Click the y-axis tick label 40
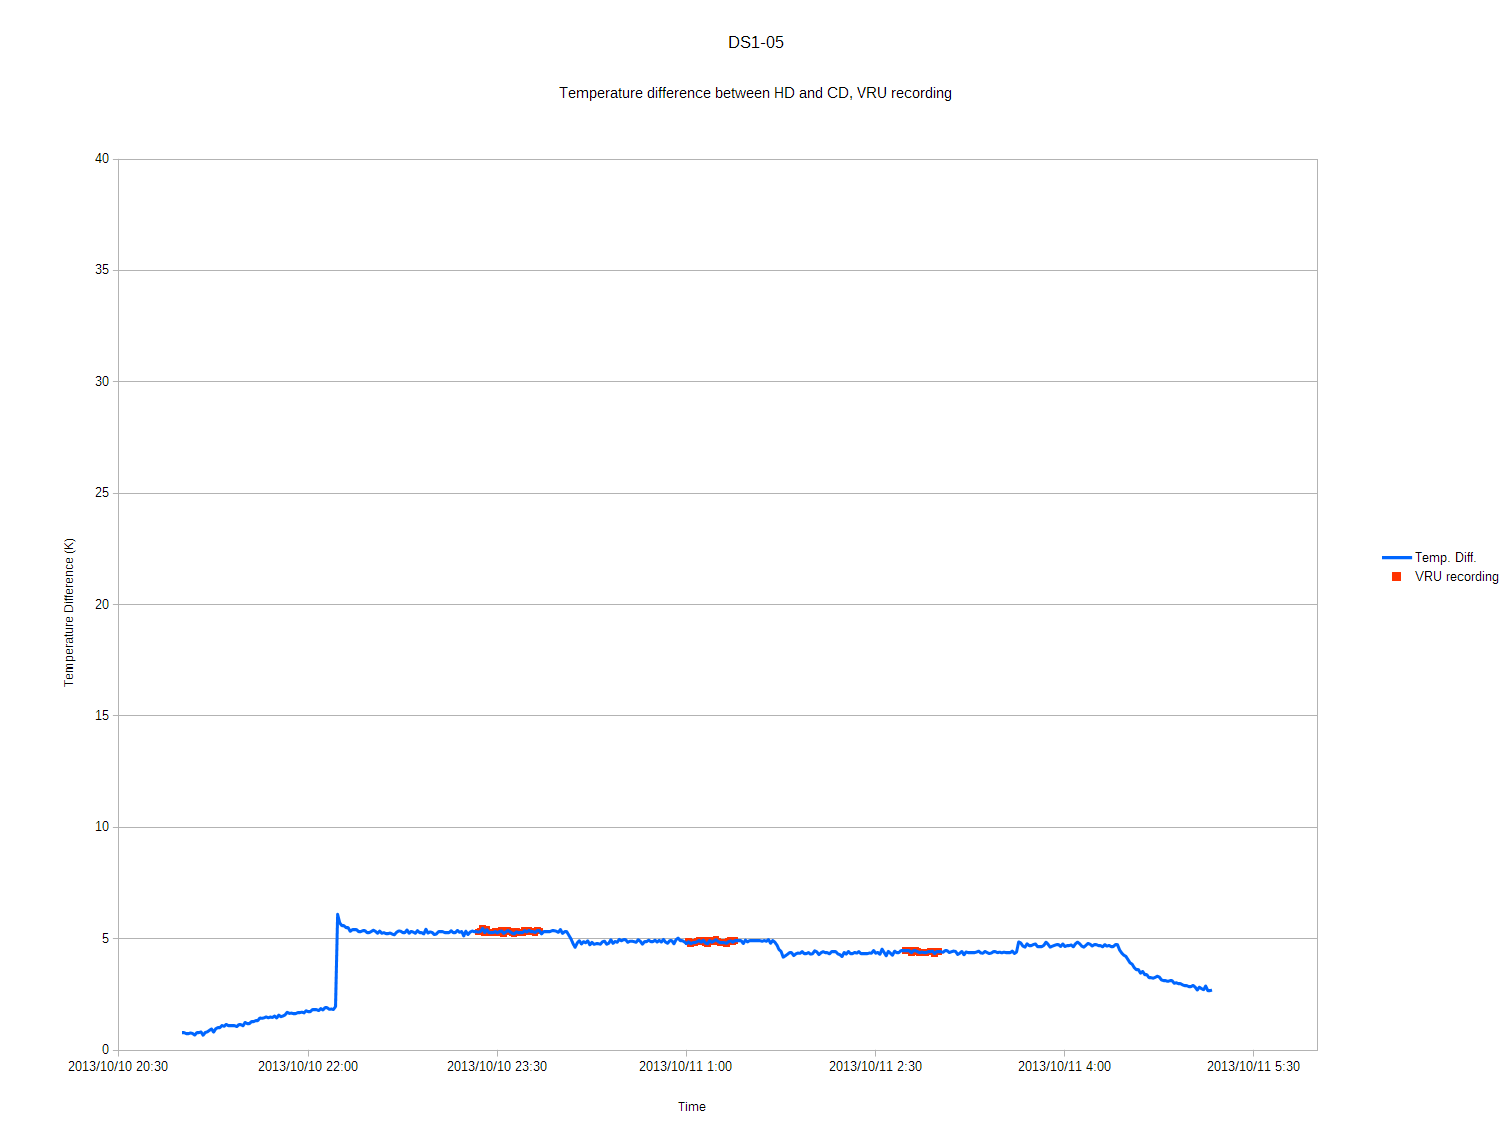The height and width of the screenshot is (1134, 1512). (102, 159)
